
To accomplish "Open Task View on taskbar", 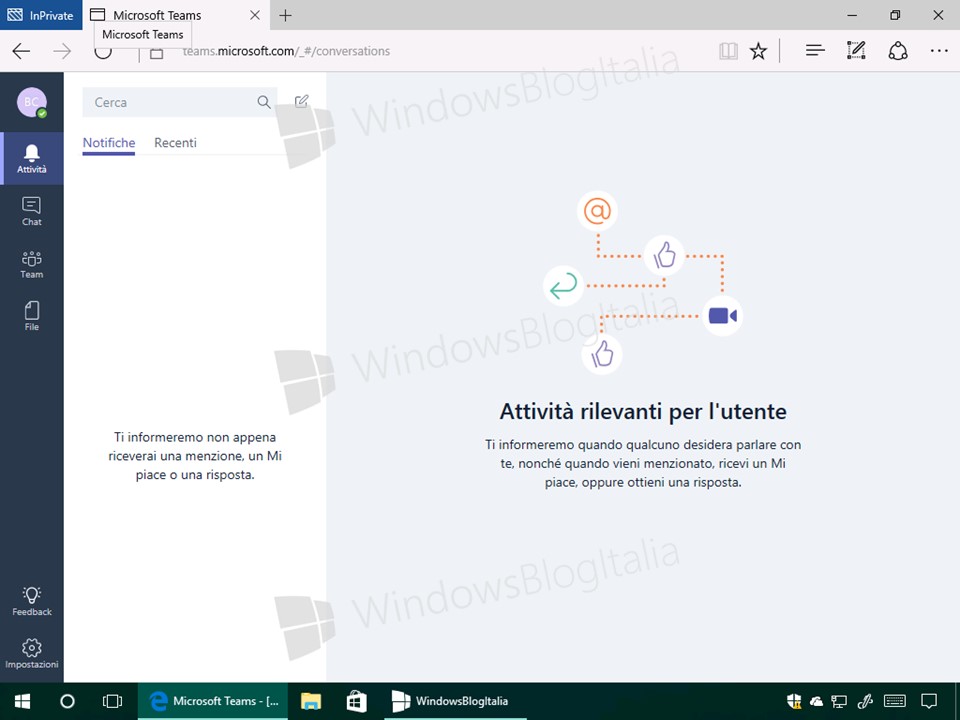I will click(113, 701).
